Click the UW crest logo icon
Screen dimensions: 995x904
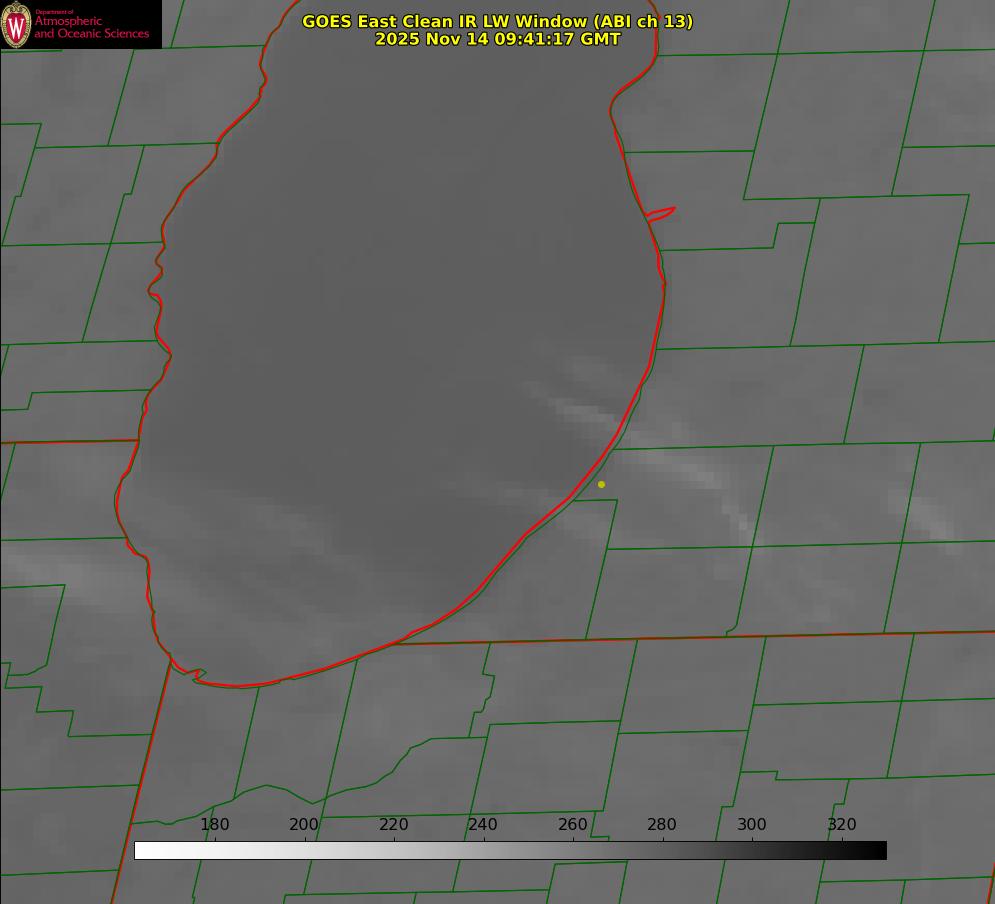(x=16, y=24)
